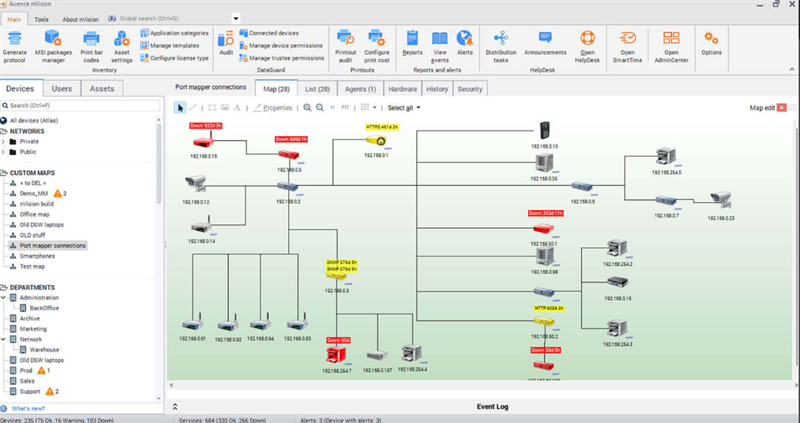Click Connected devices

pos(269,33)
